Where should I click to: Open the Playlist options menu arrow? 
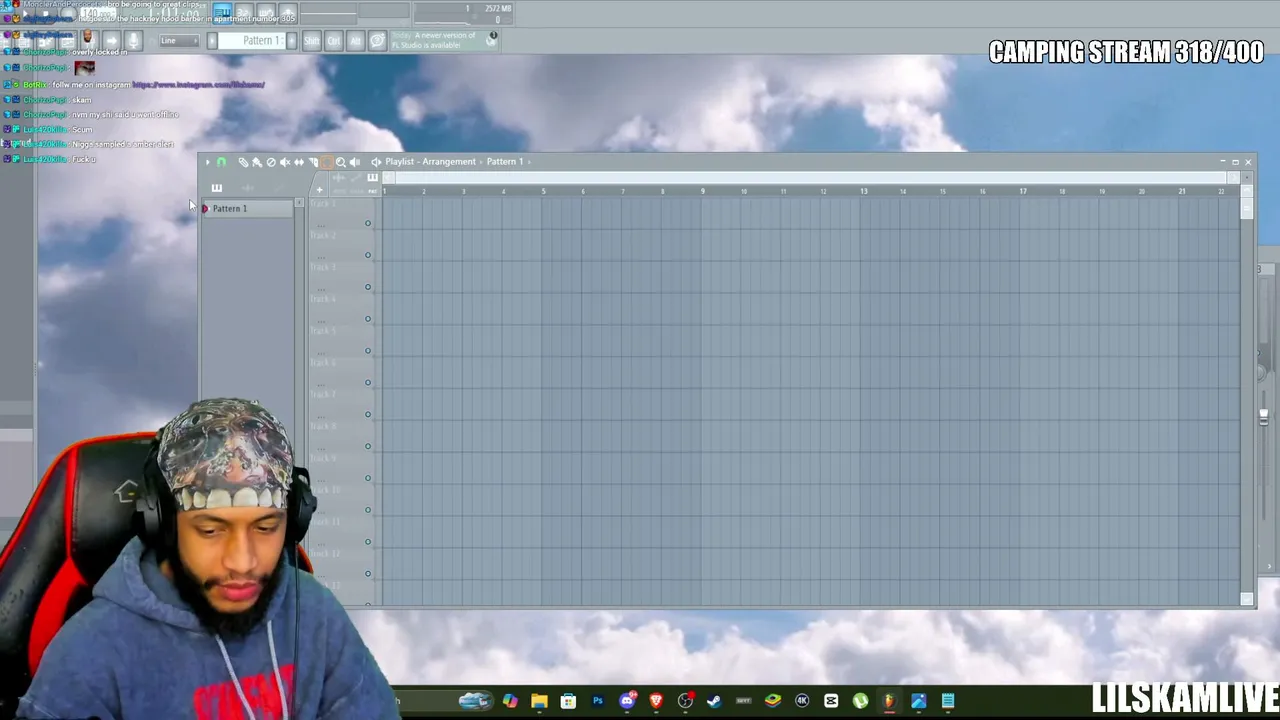click(x=207, y=162)
